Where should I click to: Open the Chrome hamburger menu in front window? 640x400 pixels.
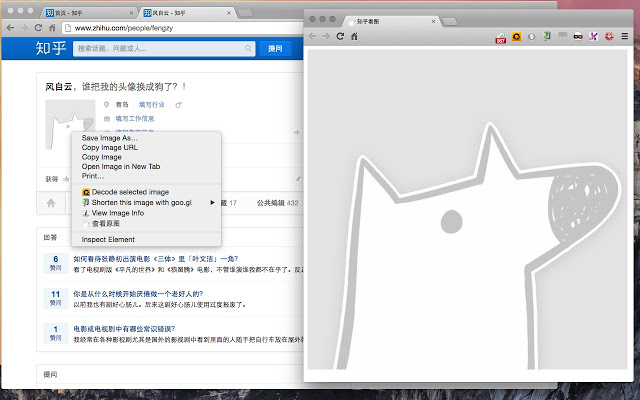[x=624, y=36]
